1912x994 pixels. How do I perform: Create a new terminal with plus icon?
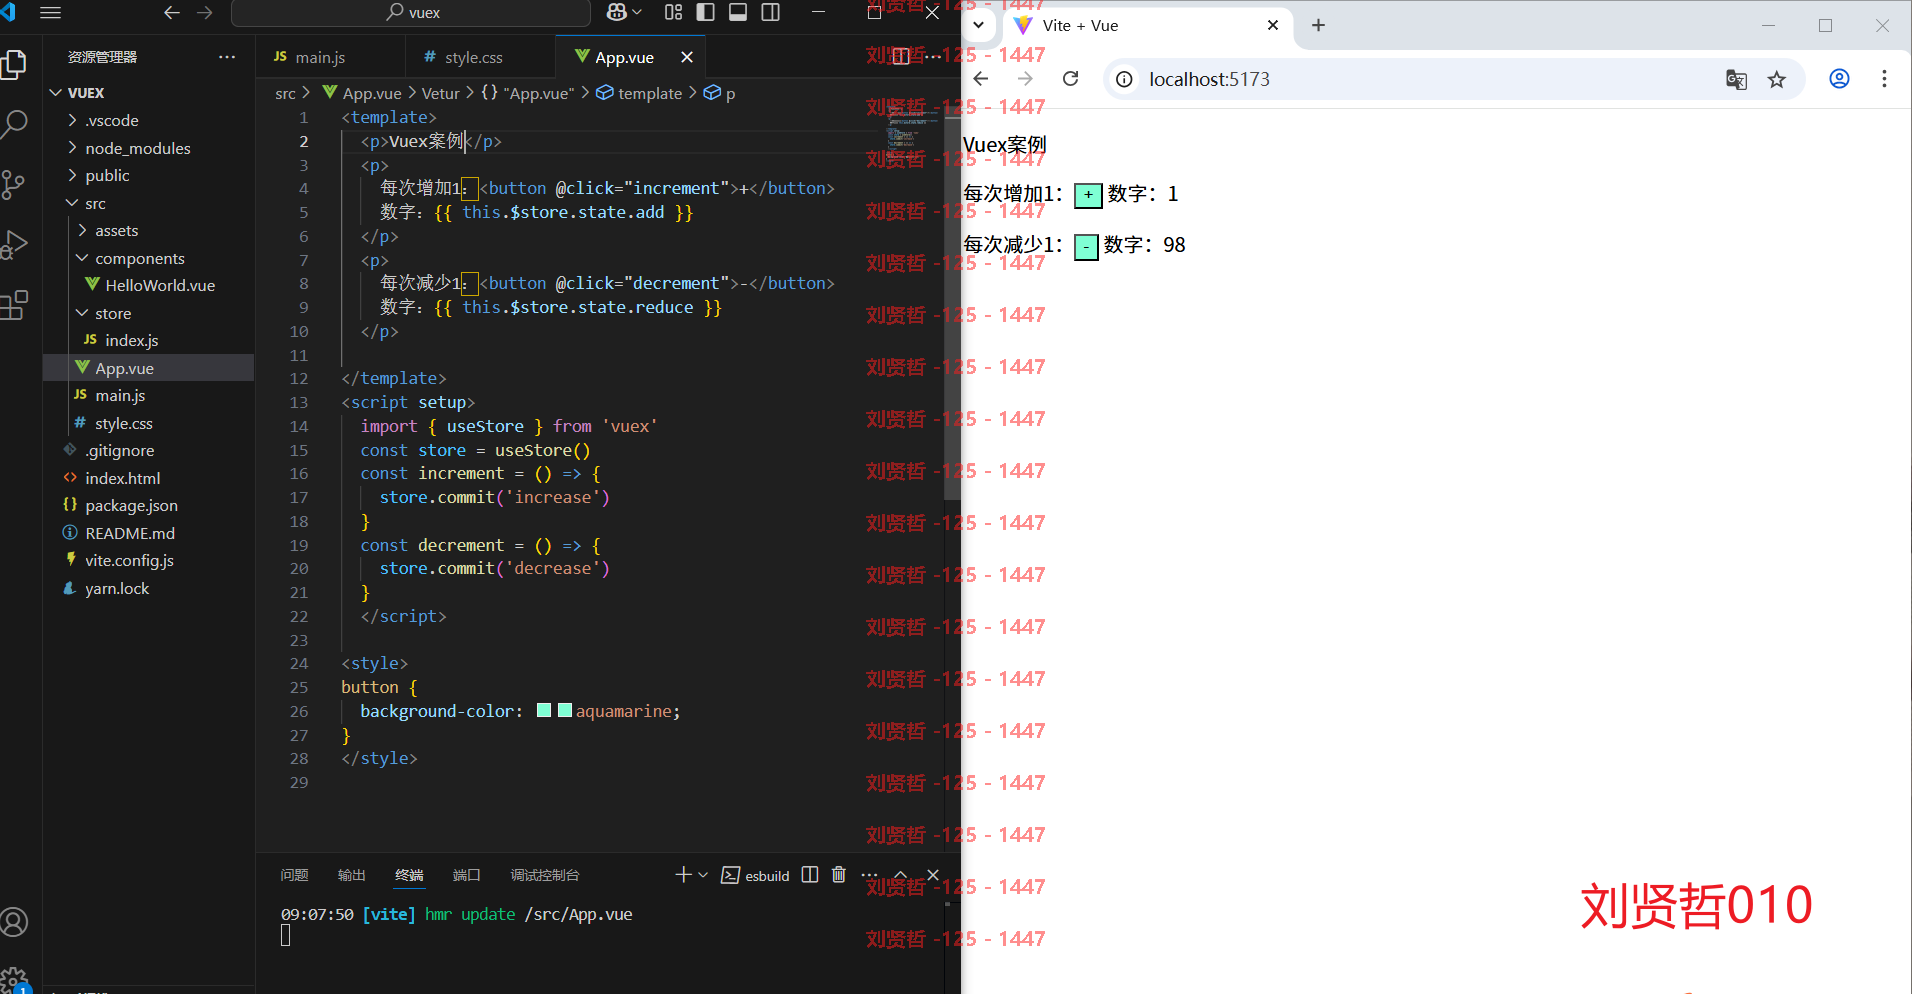coord(683,875)
